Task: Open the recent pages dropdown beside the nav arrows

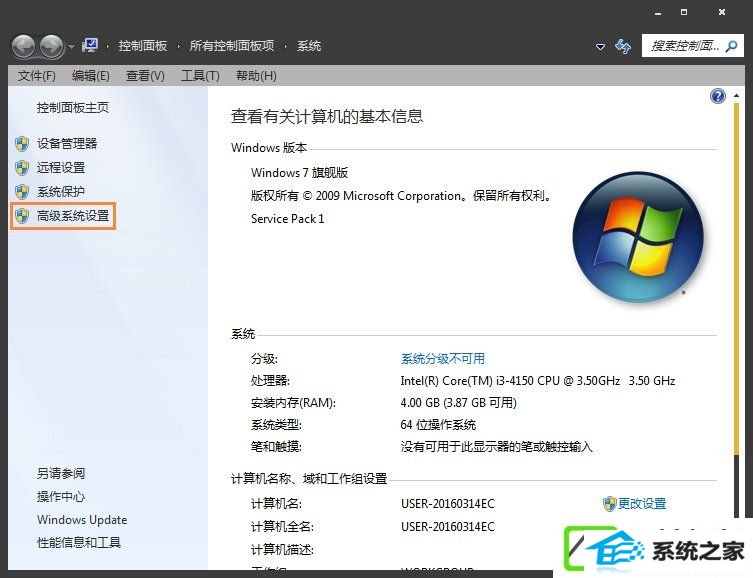Action: (x=71, y=47)
